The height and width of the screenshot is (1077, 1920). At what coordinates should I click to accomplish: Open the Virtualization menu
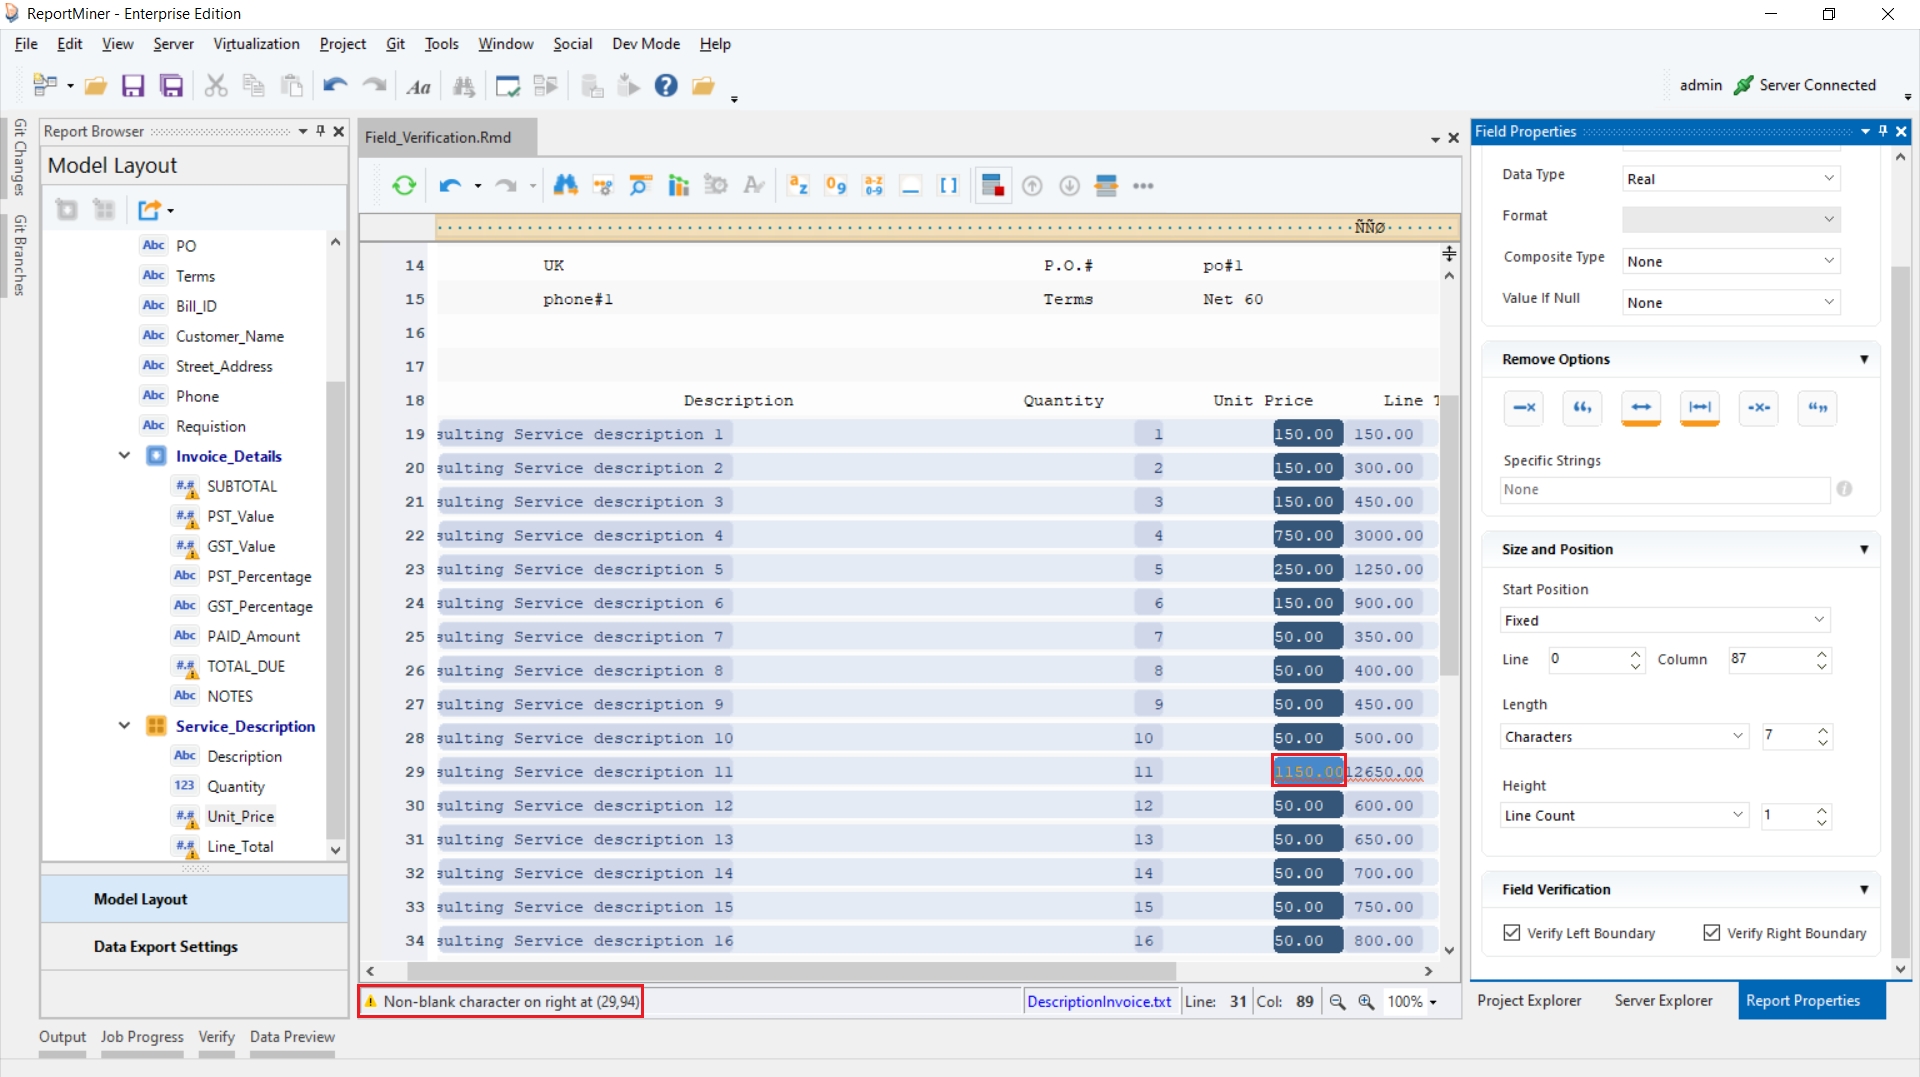pyautogui.click(x=256, y=44)
